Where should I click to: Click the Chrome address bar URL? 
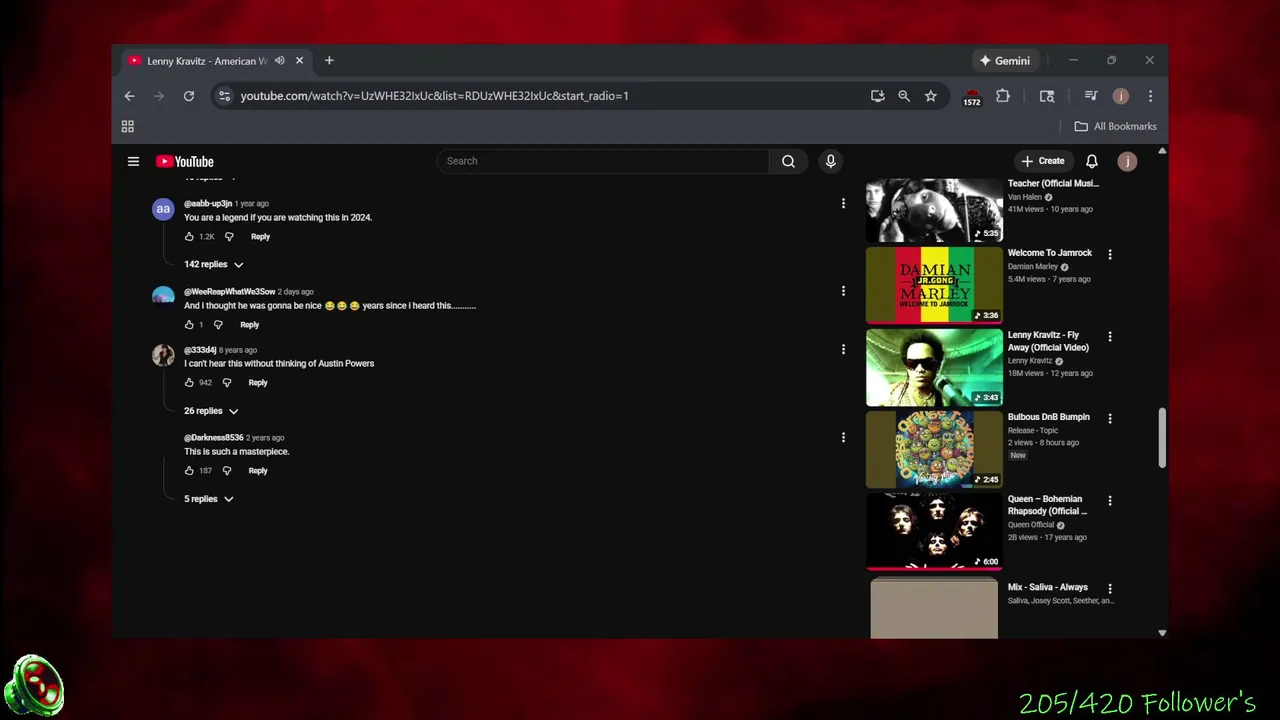click(434, 96)
